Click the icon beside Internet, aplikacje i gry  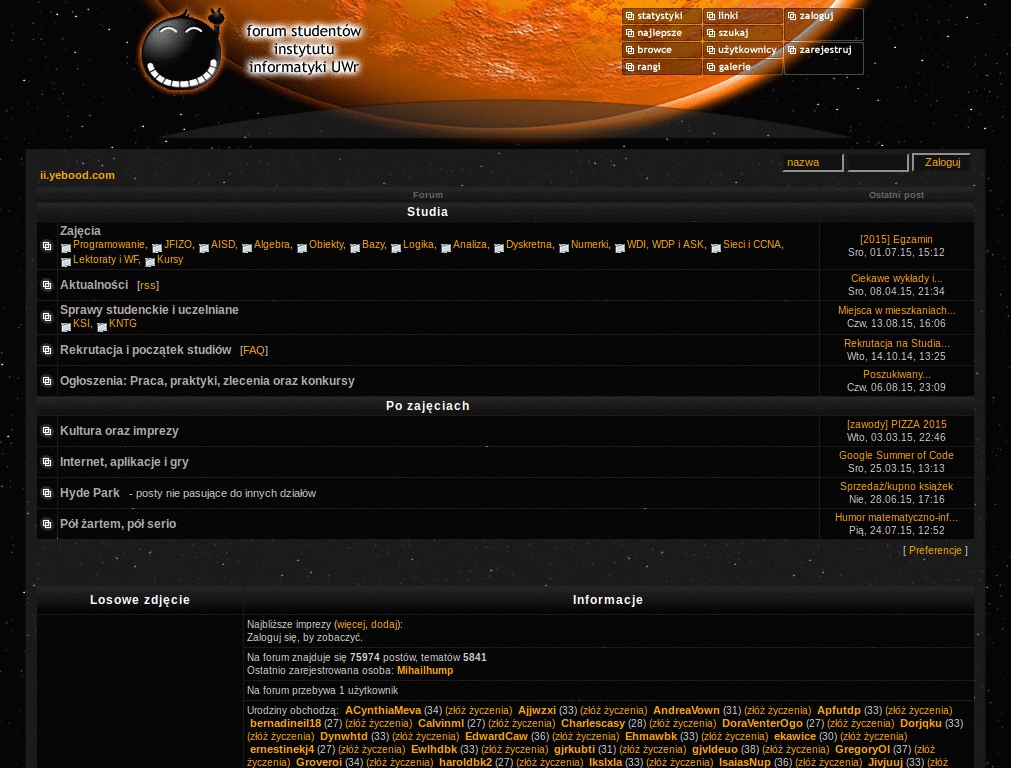pyautogui.click(x=47, y=462)
